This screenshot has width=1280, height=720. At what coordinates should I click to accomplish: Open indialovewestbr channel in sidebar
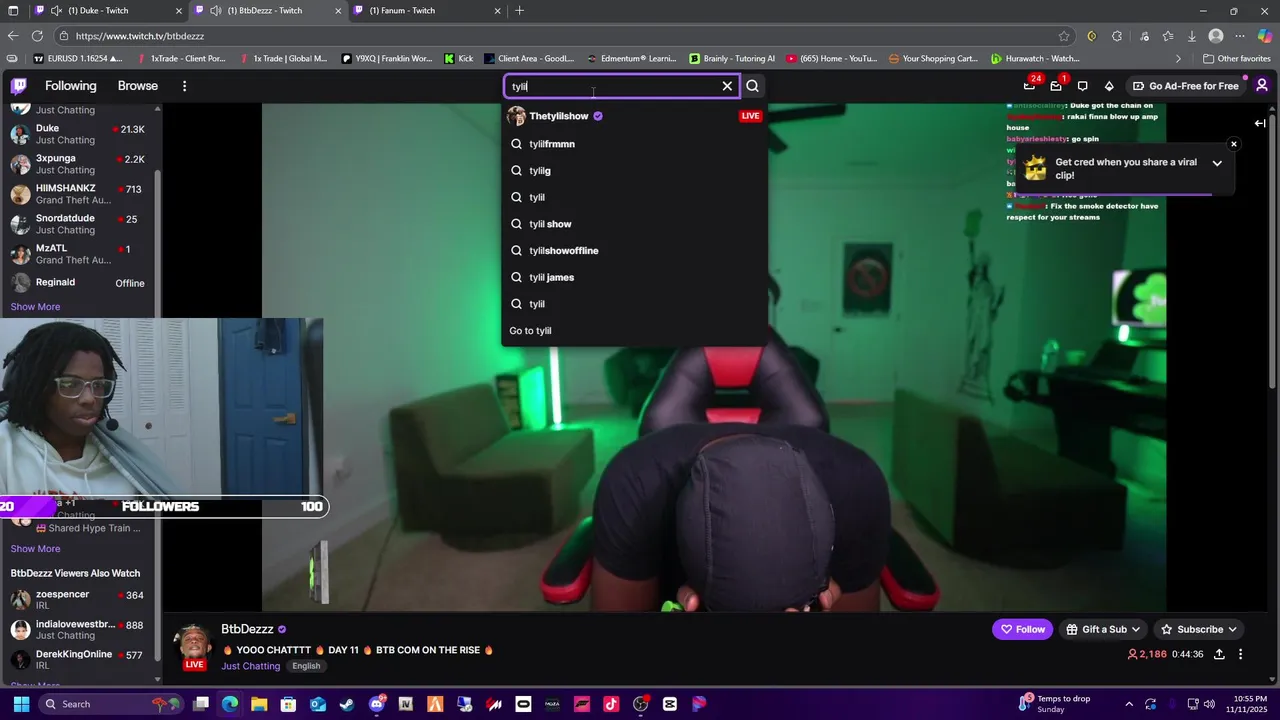(x=78, y=630)
